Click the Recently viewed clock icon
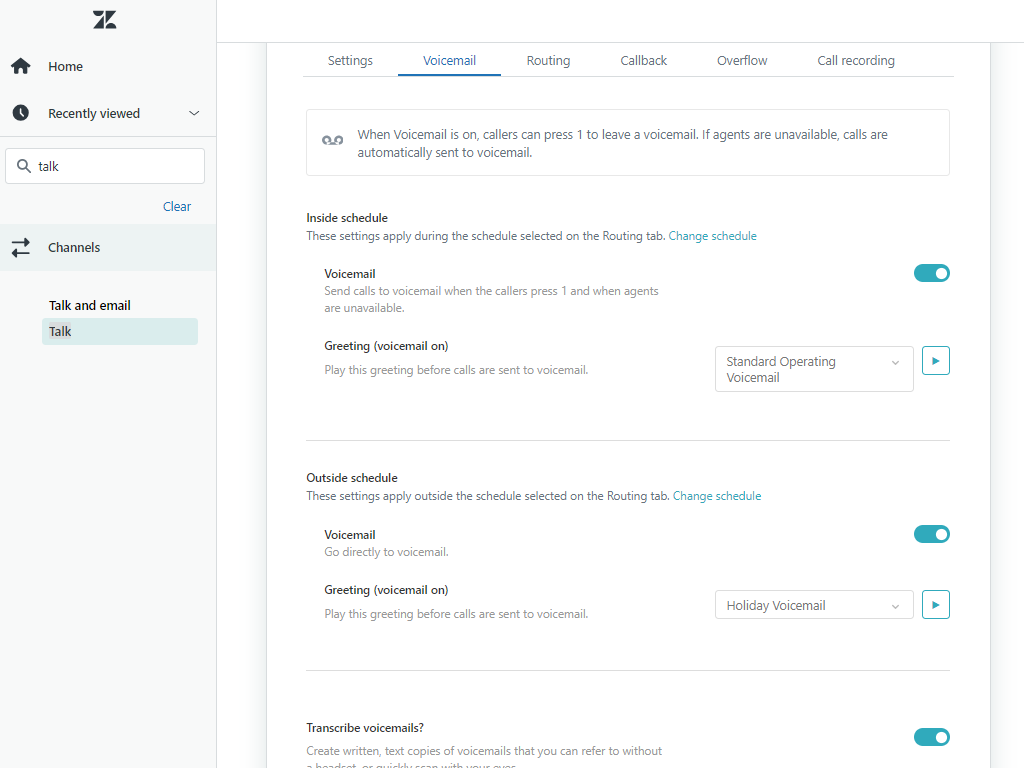The image size is (1024, 768). pos(20,113)
